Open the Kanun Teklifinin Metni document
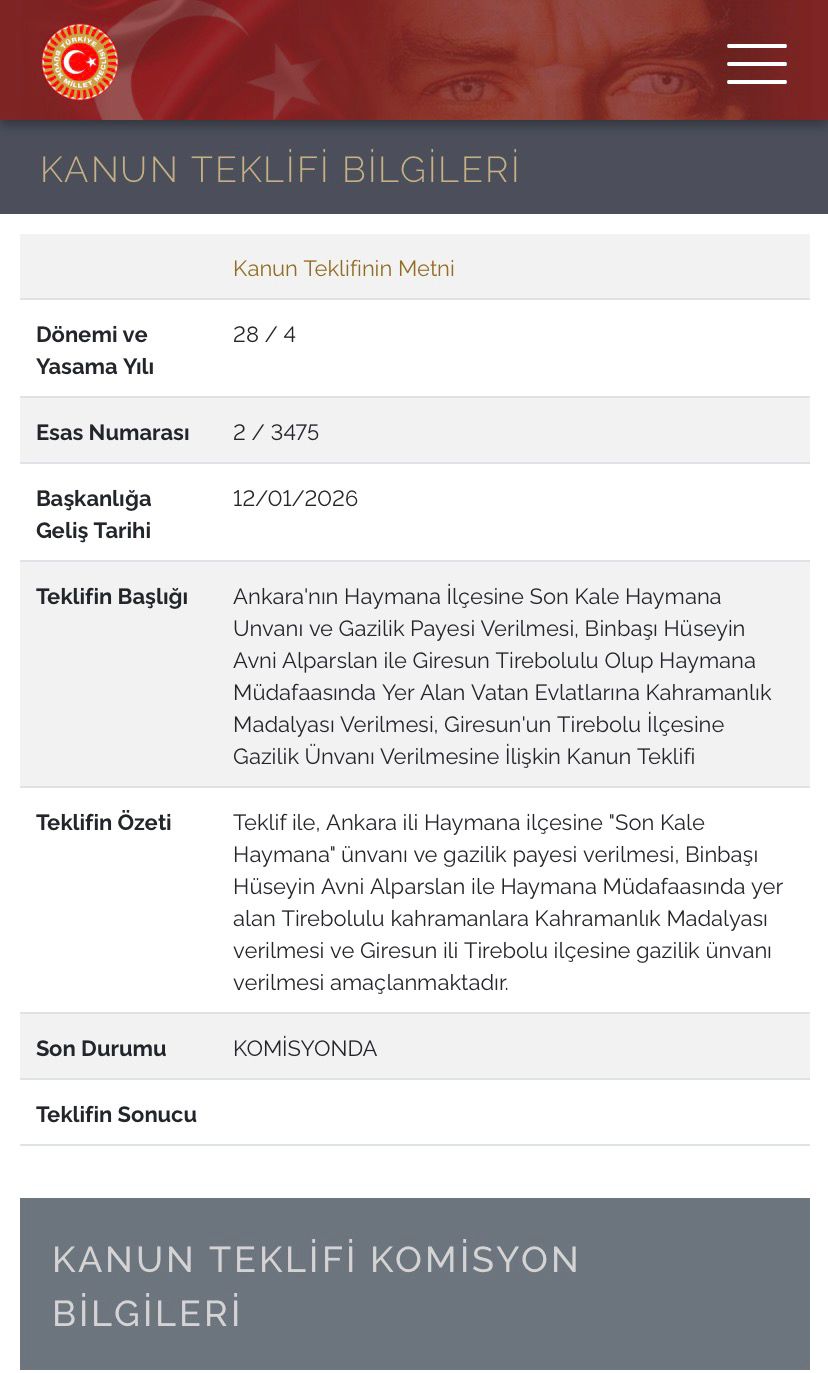 point(344,267)
